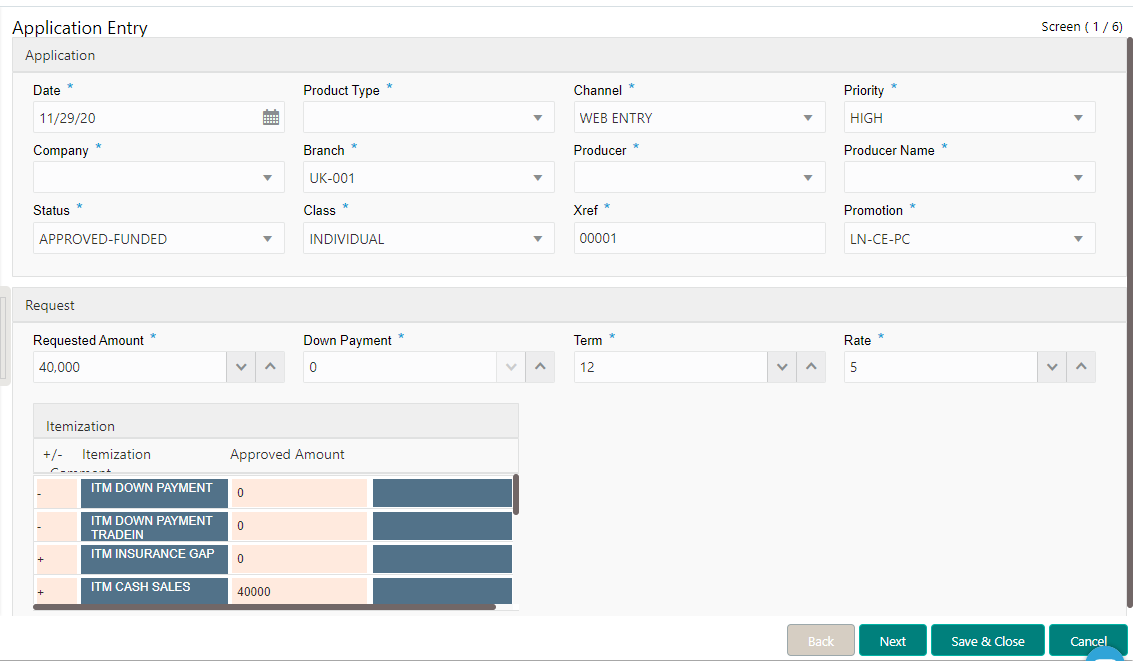Click the Itemization table vertical scrollbar

(x=516, y=495)
